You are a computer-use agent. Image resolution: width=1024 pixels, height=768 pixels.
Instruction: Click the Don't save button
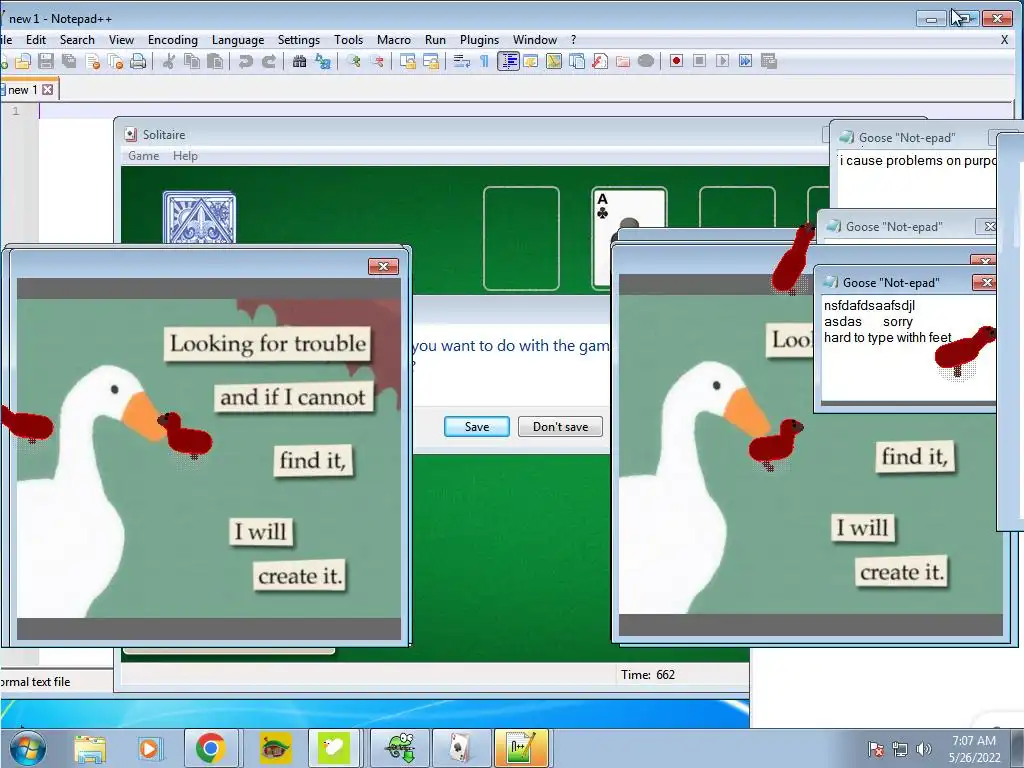(x=560, y=426)
